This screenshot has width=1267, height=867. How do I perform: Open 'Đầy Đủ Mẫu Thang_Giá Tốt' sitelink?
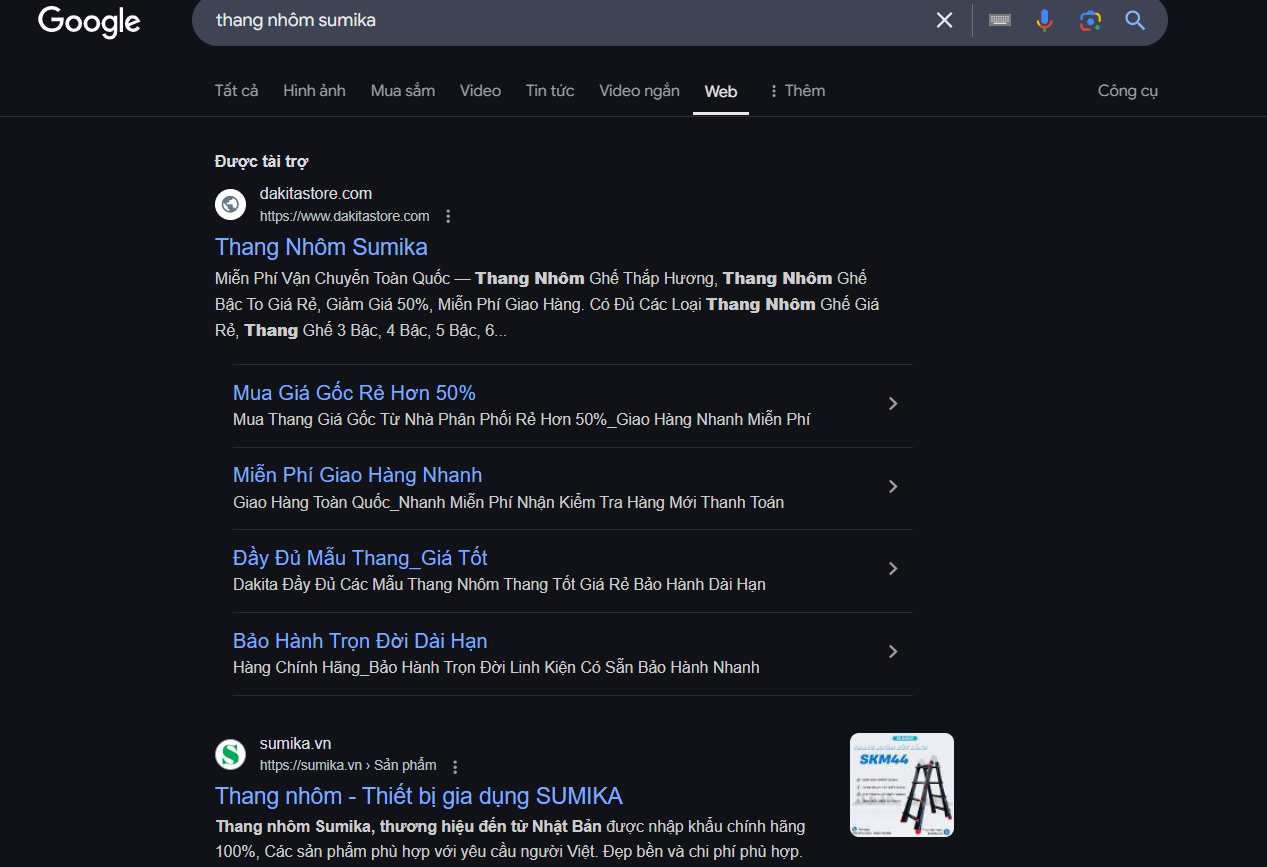(x=360, y=558)
